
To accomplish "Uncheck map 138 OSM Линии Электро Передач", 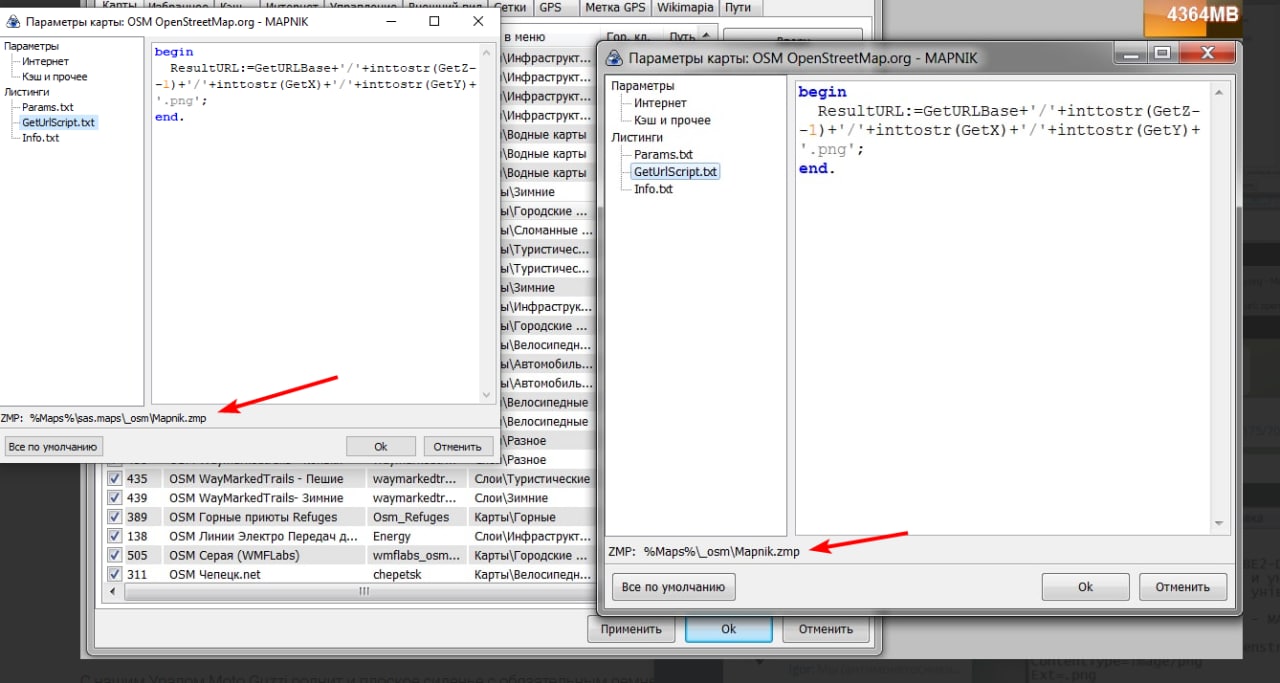I will [x=114, y=536].
